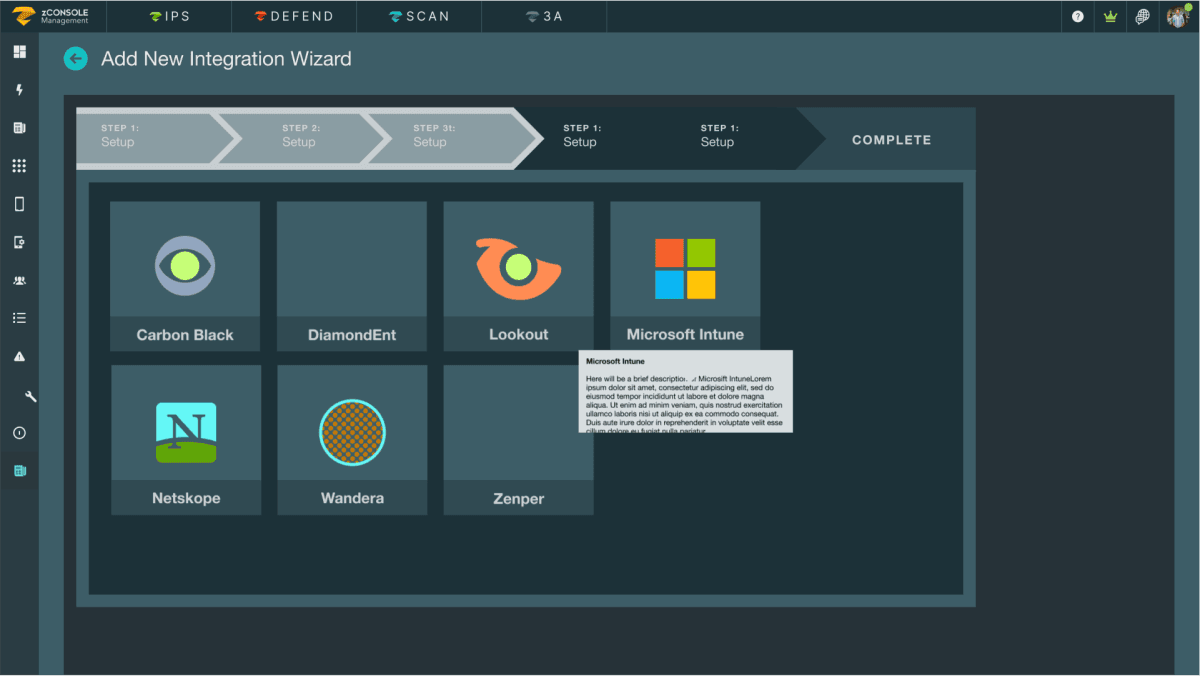Screen dimensions: 1200x676
Task: Open the DEFEND tab
Action: click(x=293, y=16)
